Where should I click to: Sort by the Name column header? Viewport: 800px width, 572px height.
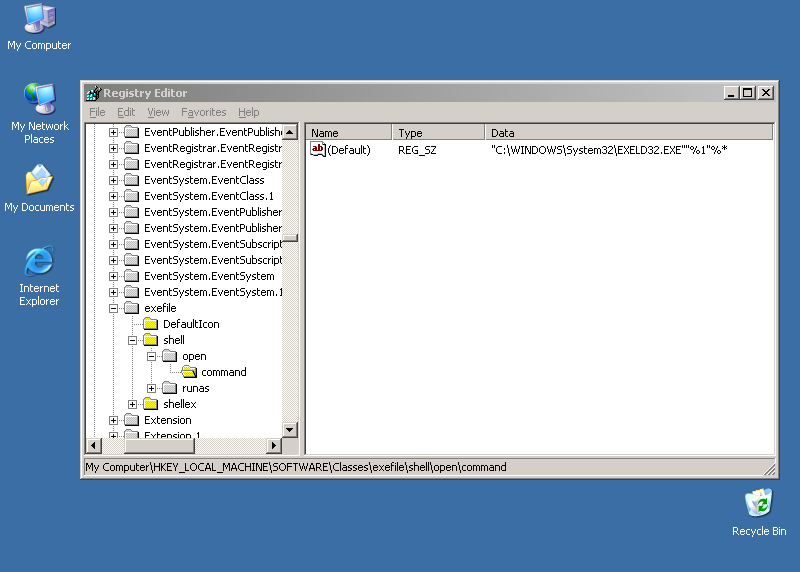coord(349,133)
